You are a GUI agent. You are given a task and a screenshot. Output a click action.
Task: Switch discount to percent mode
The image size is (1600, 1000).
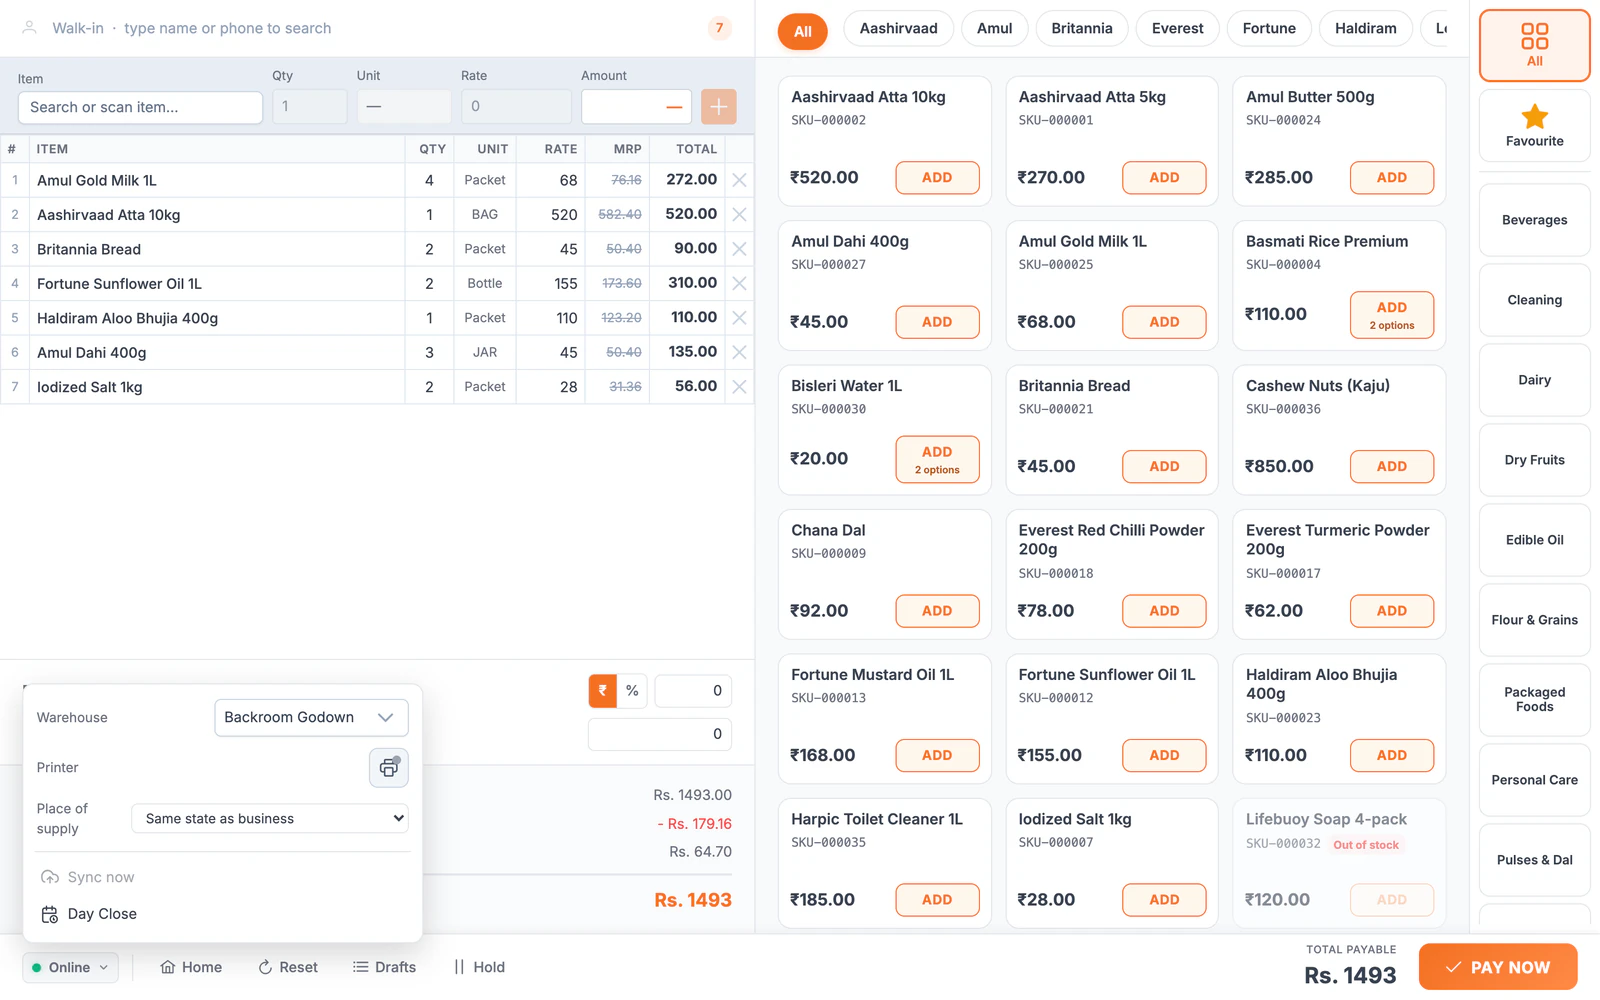click(x=632, y=691)
